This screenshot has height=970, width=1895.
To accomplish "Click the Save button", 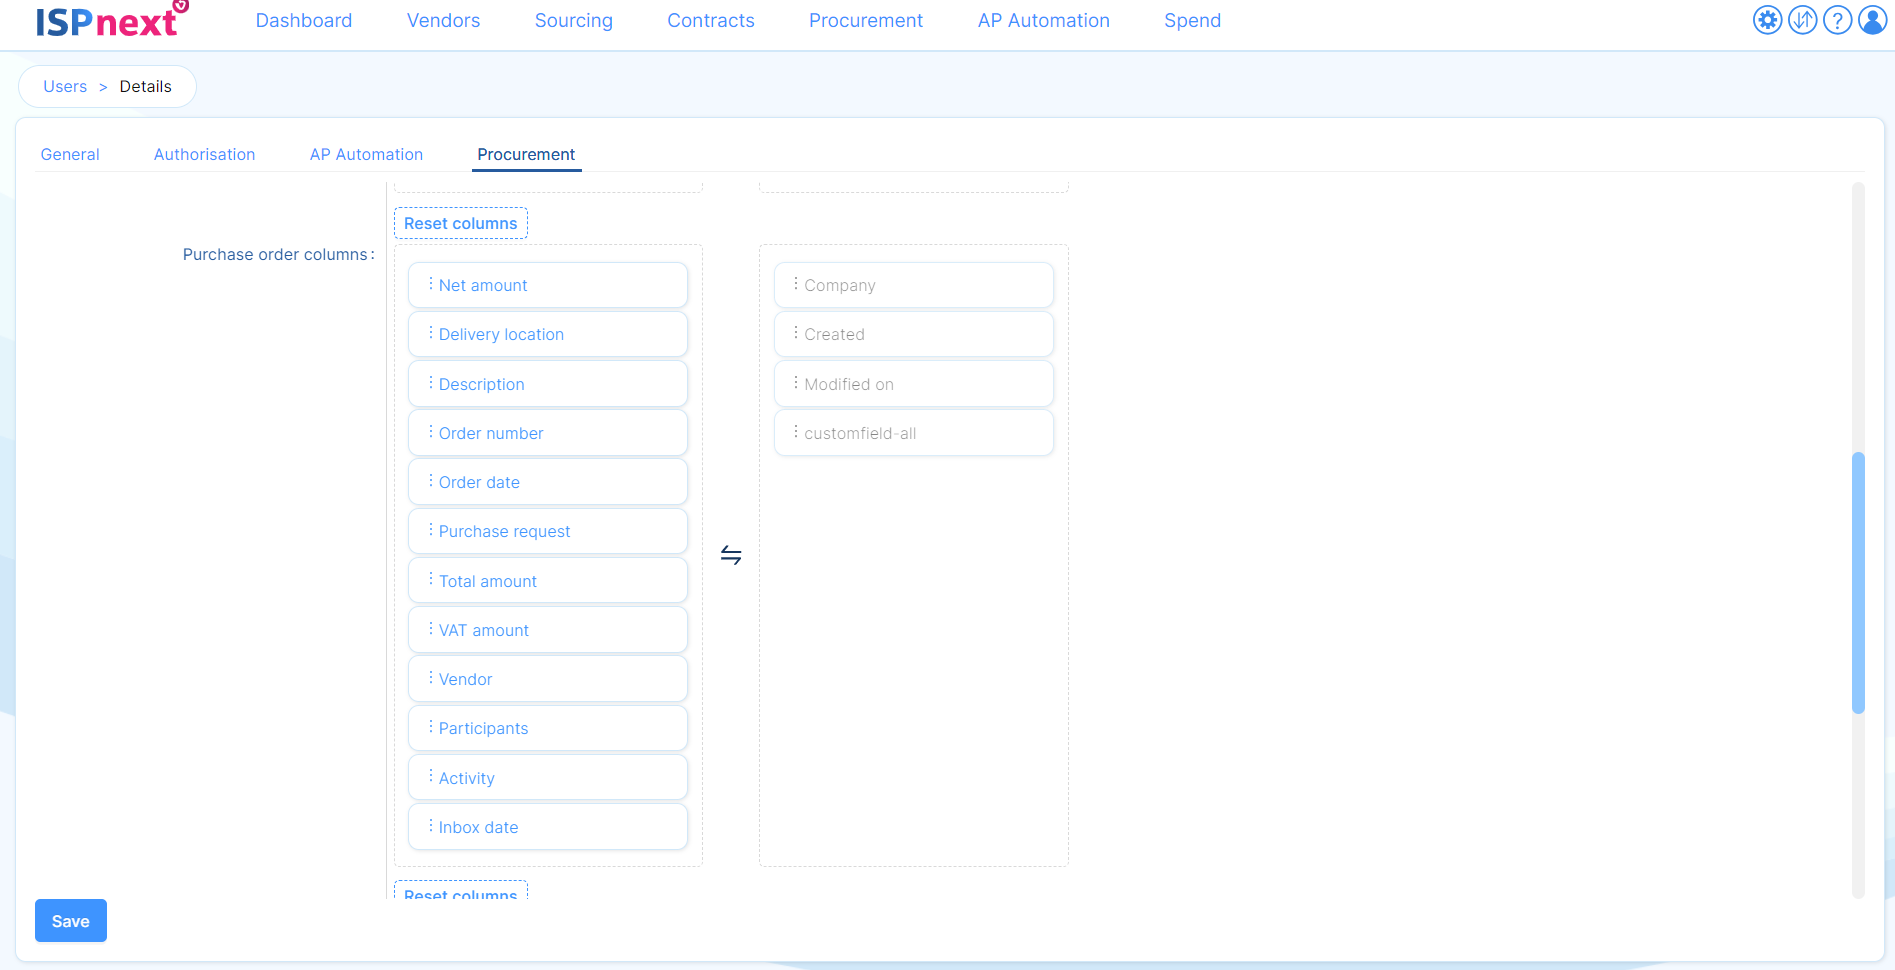I will pyautogui.click(x=71, y=921).
